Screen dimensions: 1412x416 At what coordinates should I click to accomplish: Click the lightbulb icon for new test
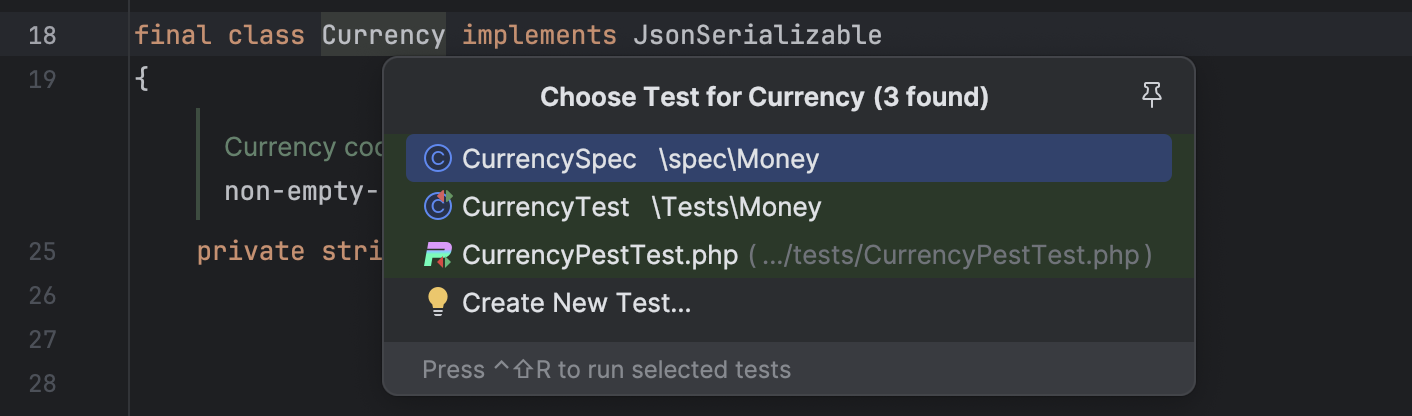coord(437,302)
